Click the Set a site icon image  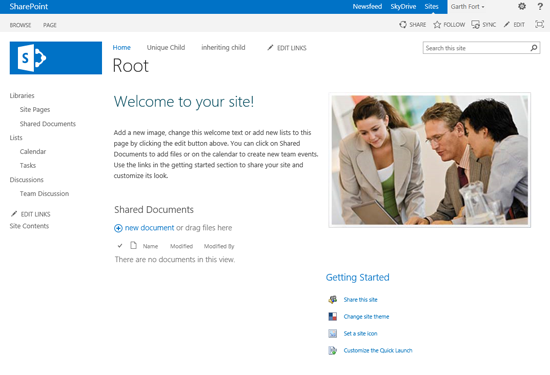(333, 333)
